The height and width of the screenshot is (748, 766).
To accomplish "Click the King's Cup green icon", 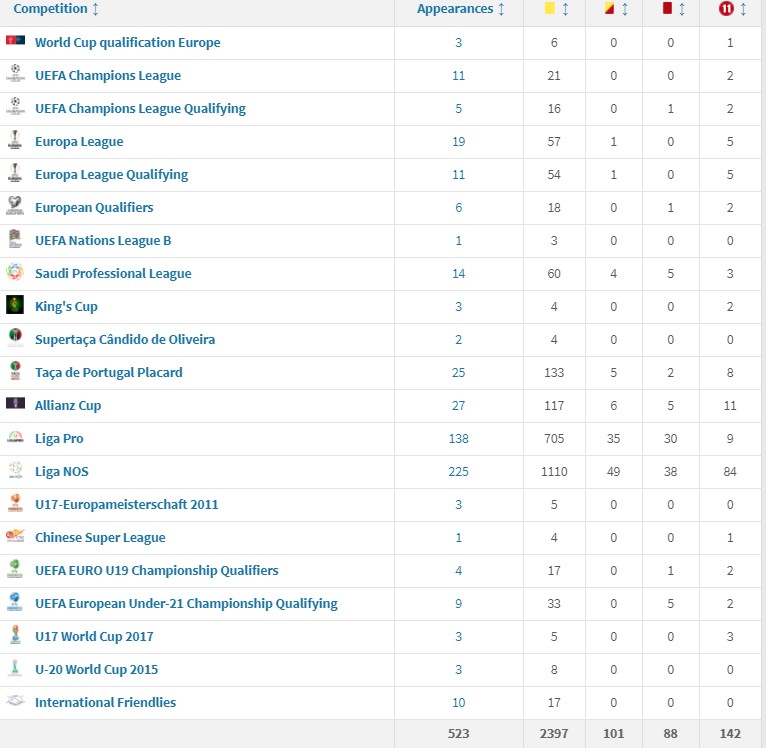I will coord(15,304).
